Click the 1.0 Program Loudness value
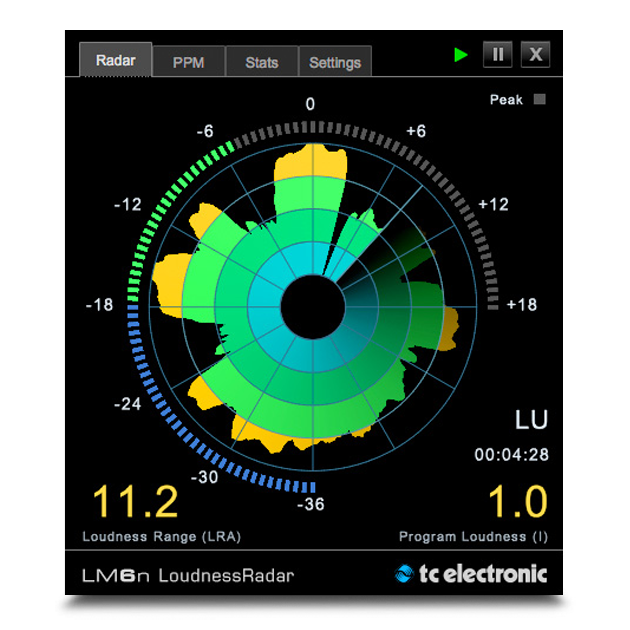Screen dimensions: 630x630 (x=518, y=501)
